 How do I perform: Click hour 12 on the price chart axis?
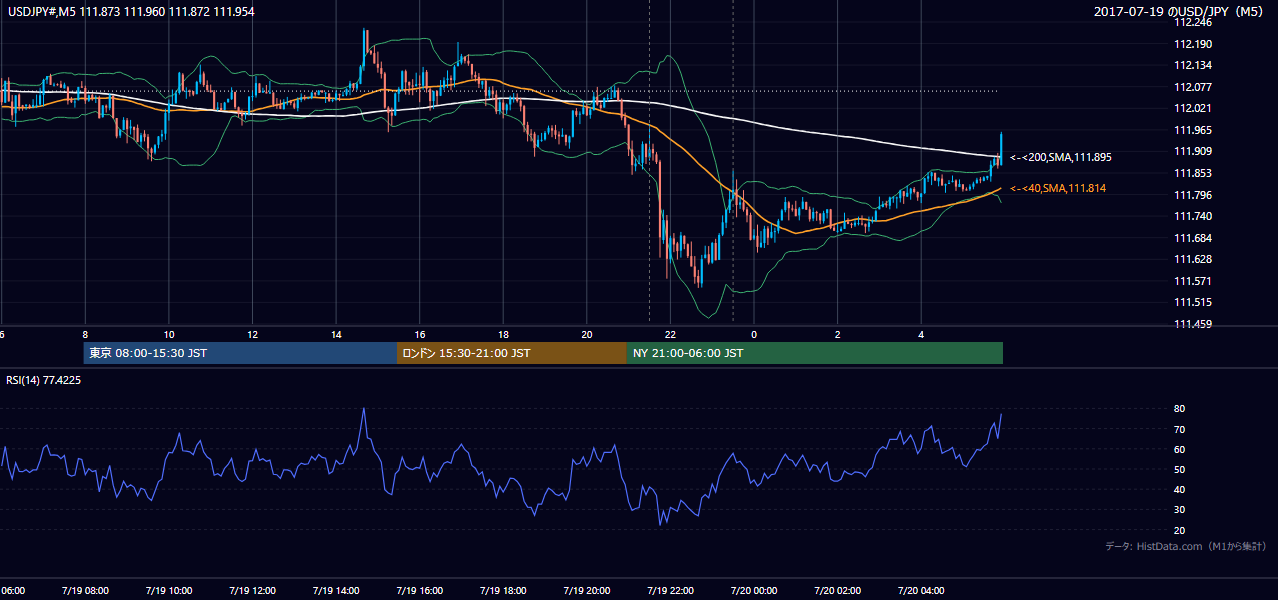coord(252,335)
